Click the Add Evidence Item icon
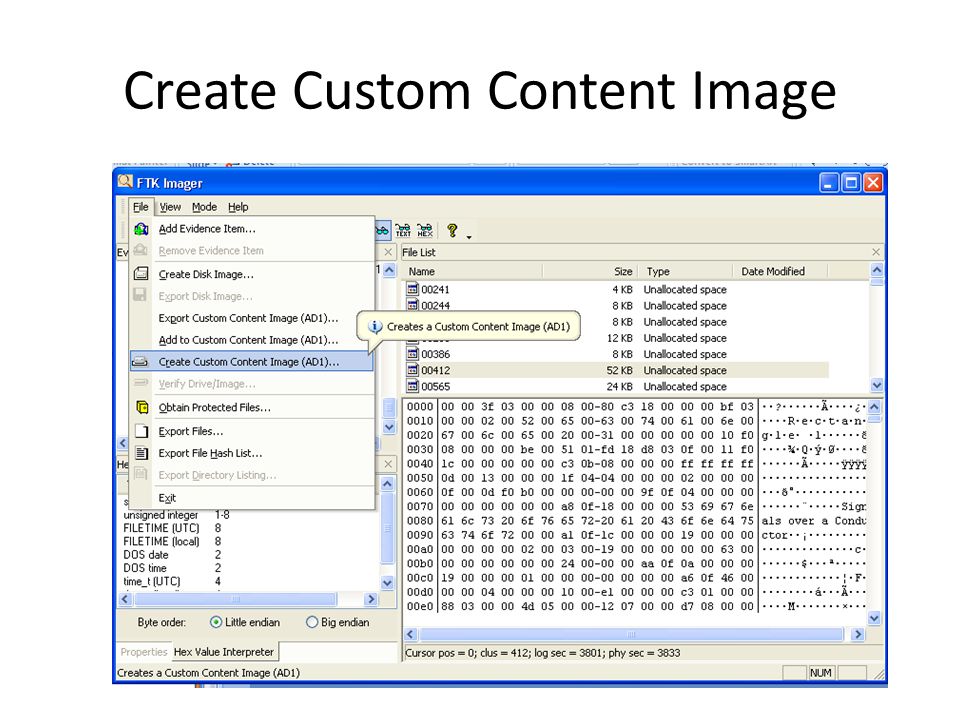This screenshot has height=720, width=960. [x=141, y=229]
